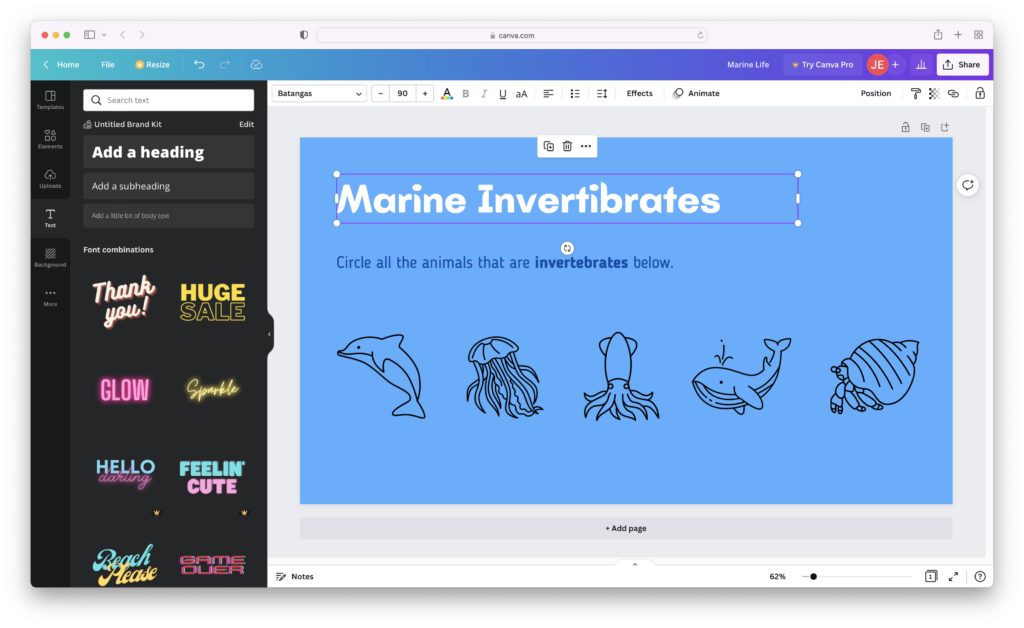Duplicate the selected text element

coord(549,146)
